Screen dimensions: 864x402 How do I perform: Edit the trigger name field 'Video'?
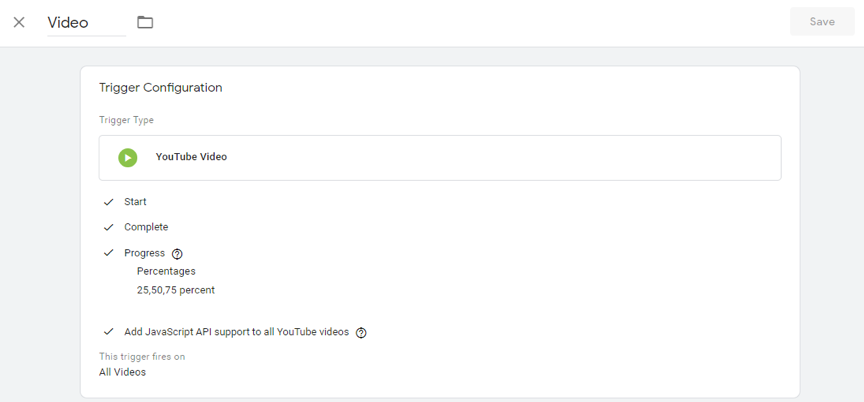(87, 23)
